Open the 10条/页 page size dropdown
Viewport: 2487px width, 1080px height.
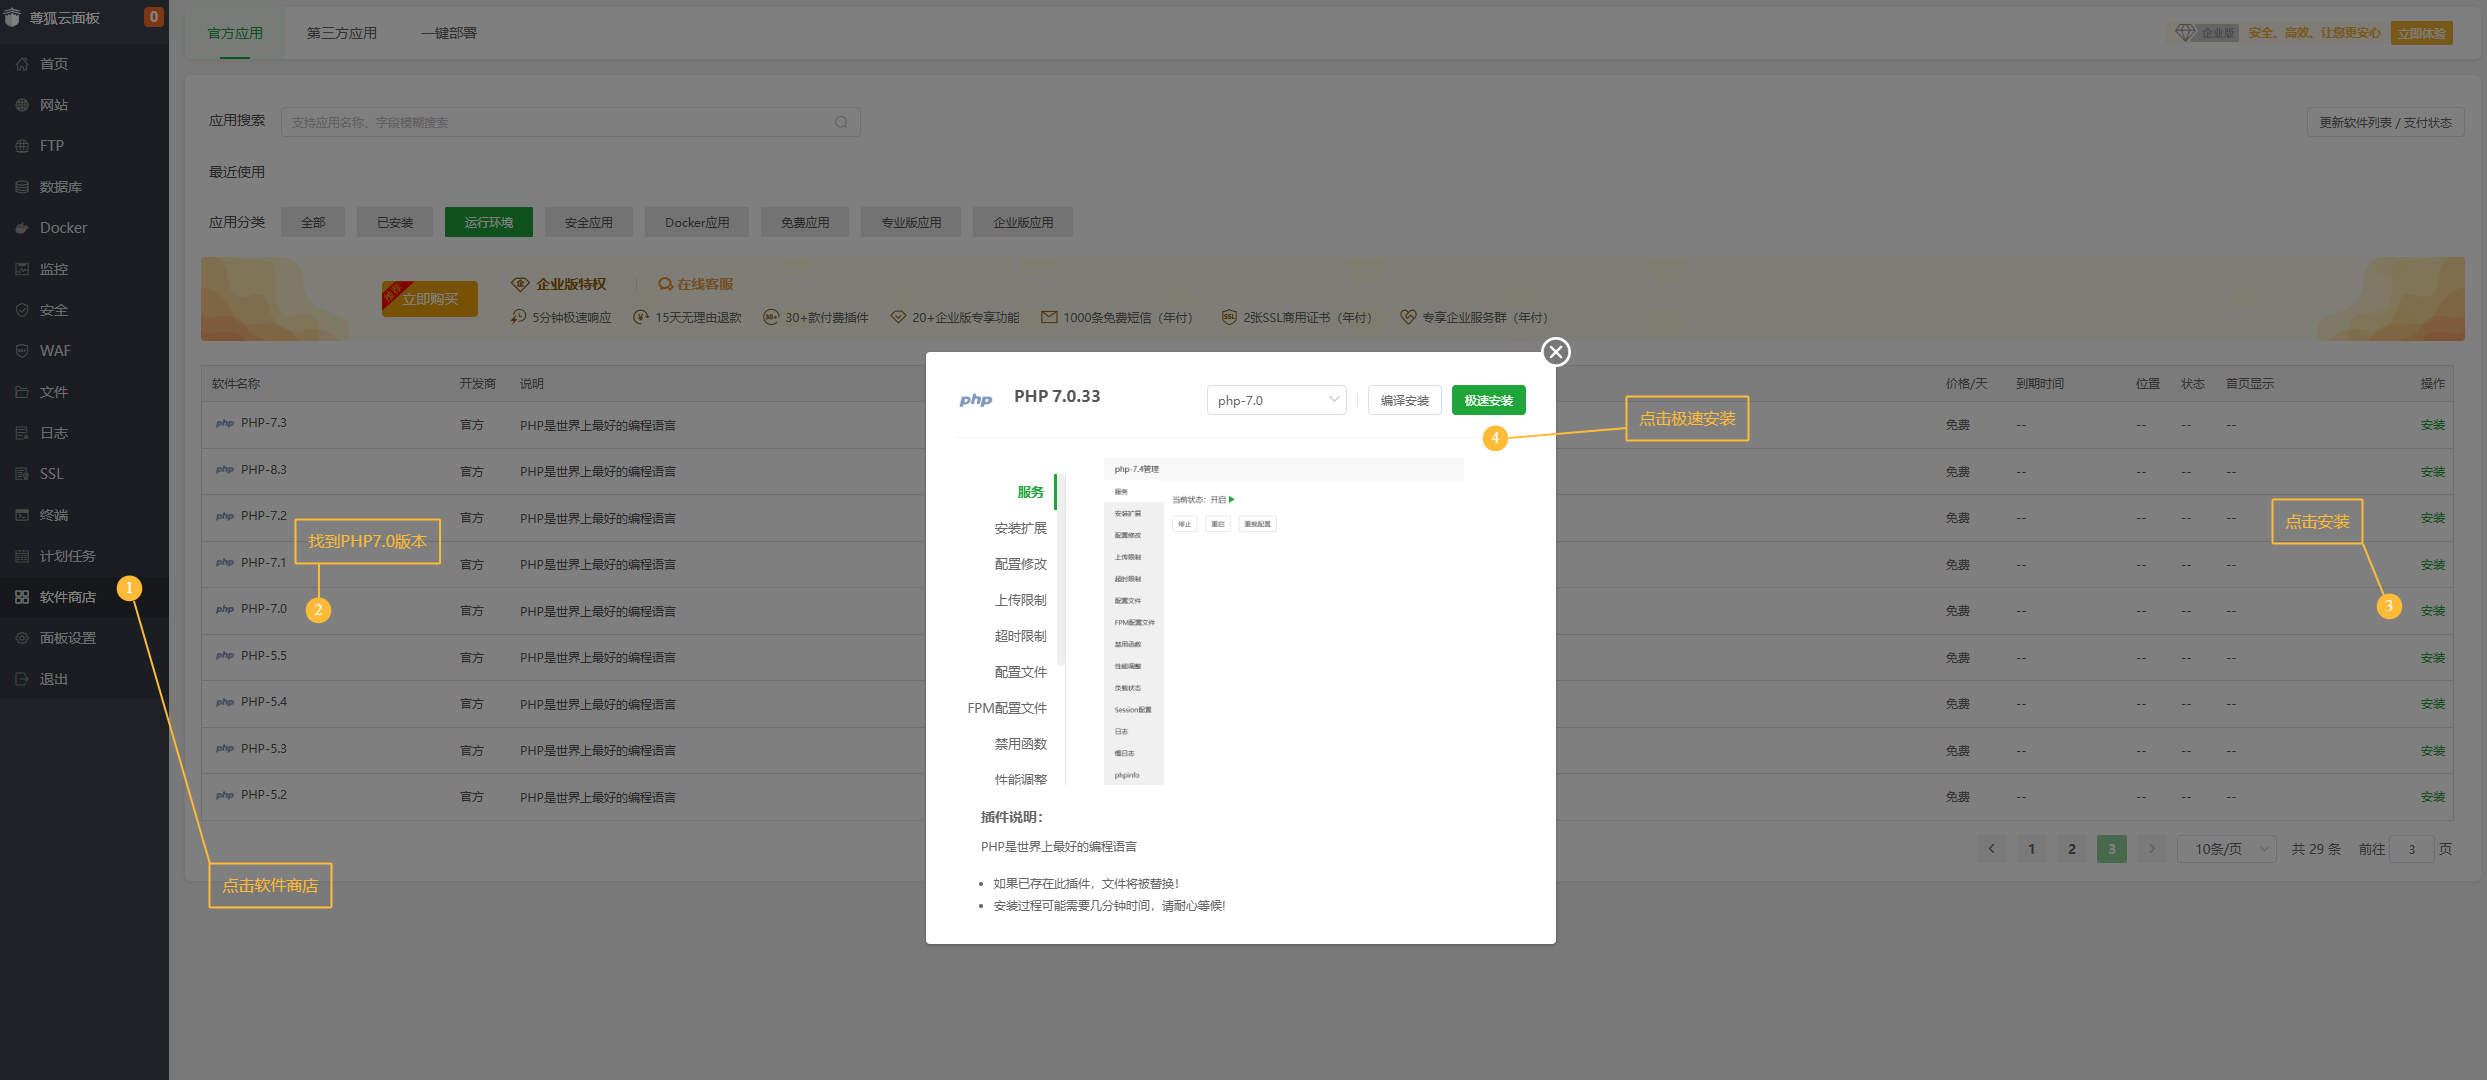(2227, 849)
